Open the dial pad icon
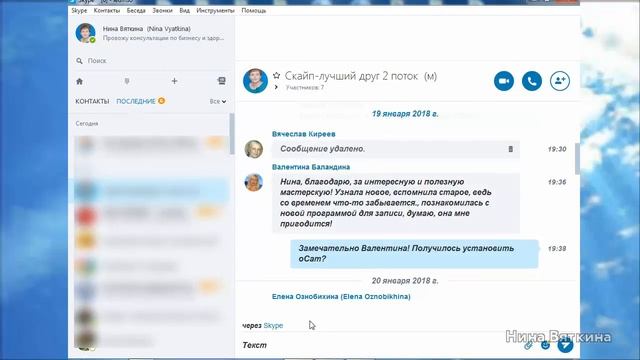 coord(127,81)
